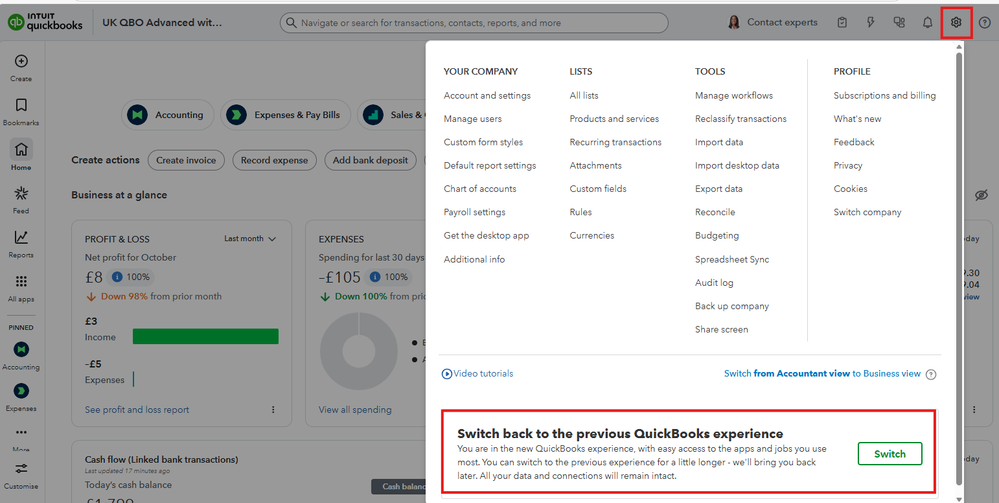Open pinned Expenses app in sidebar
999x503 pixels.
21,397
